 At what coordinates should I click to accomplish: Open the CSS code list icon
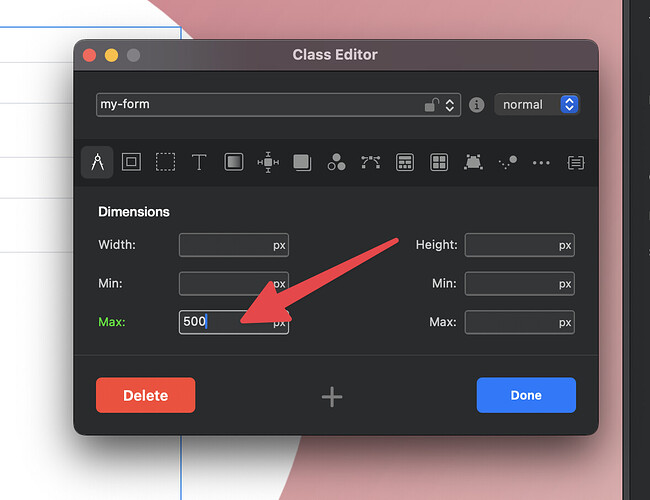576,163
